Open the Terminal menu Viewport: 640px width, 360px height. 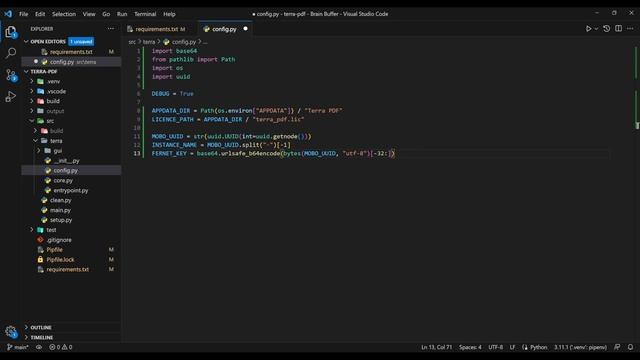(145, 14)
